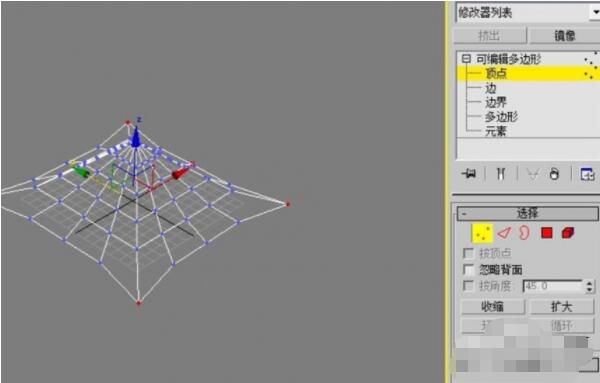Select the Element cube selection icon
Viewport: 600px width, 383px height.
click(568, 233)
